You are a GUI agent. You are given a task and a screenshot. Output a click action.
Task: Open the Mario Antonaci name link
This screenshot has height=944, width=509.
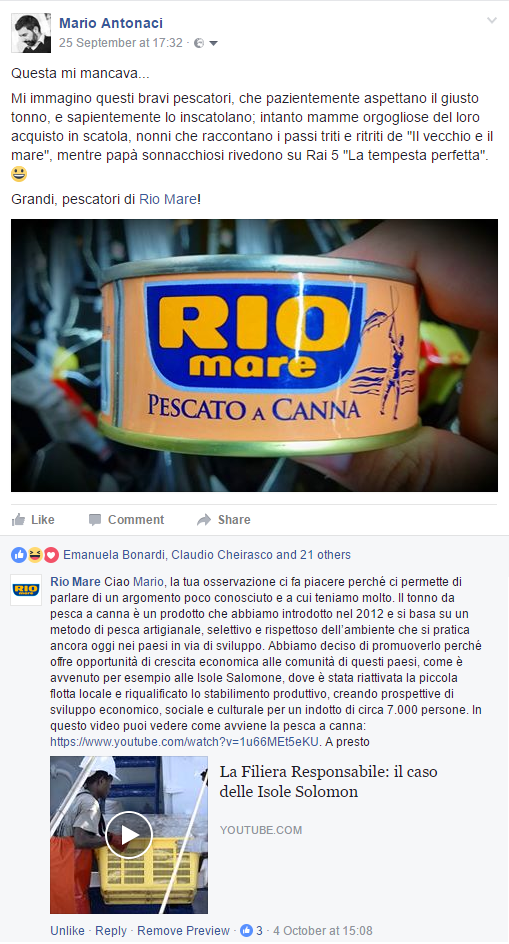[111, 23]
